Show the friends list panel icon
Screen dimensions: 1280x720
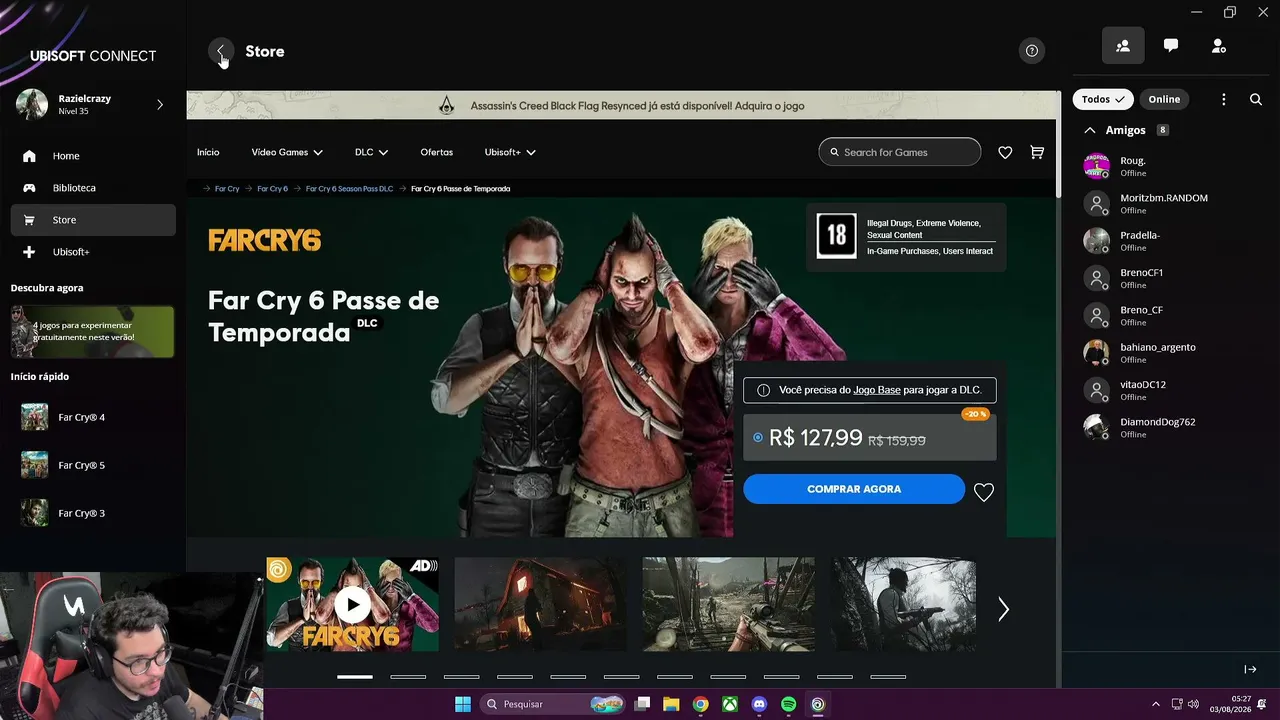[x=1123, y=46]
